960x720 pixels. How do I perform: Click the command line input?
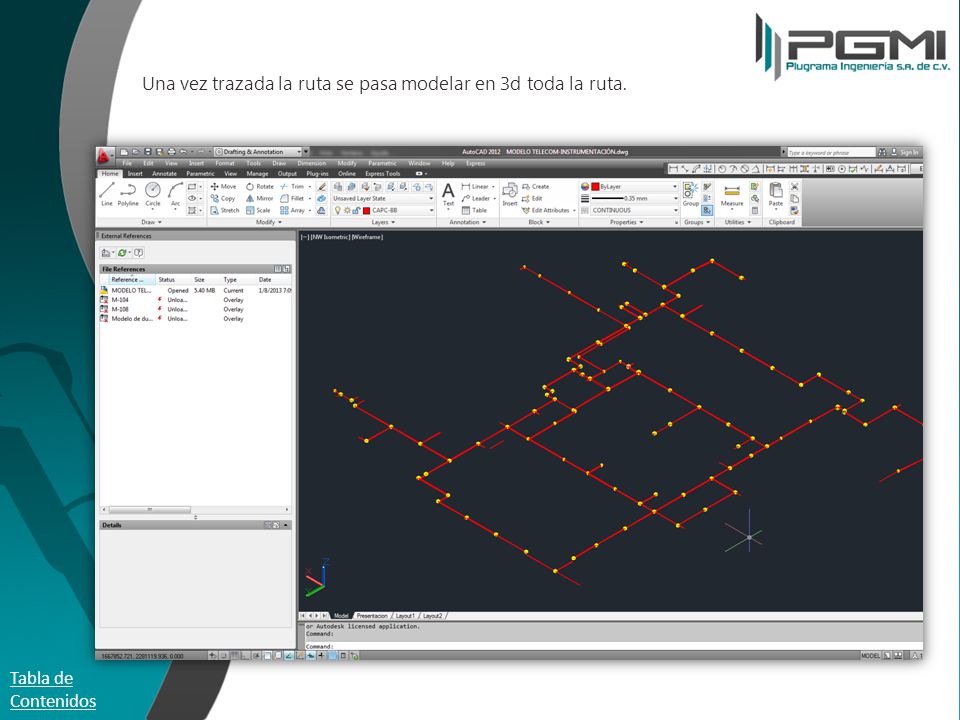(x=612, y=646)
